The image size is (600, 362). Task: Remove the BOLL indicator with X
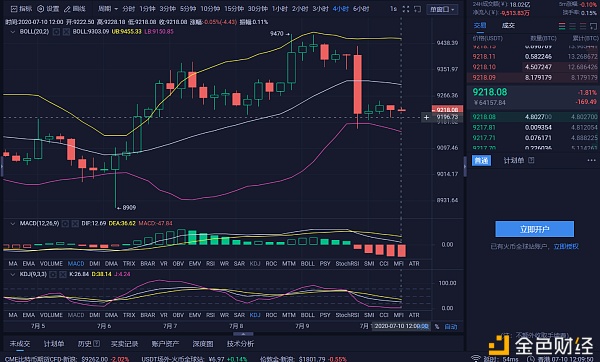pyautogui.click(x=66, y=32)
